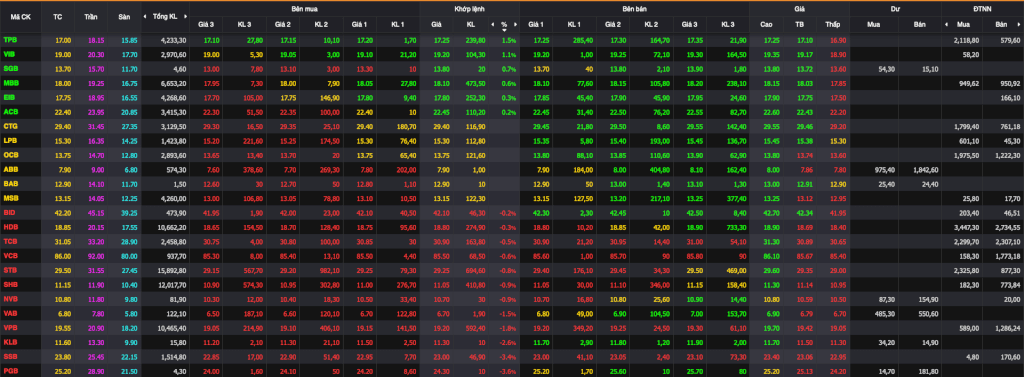Click the Tổng KL column header
Viewport: 1024px width, 377px height.
(x=164, y=17)
